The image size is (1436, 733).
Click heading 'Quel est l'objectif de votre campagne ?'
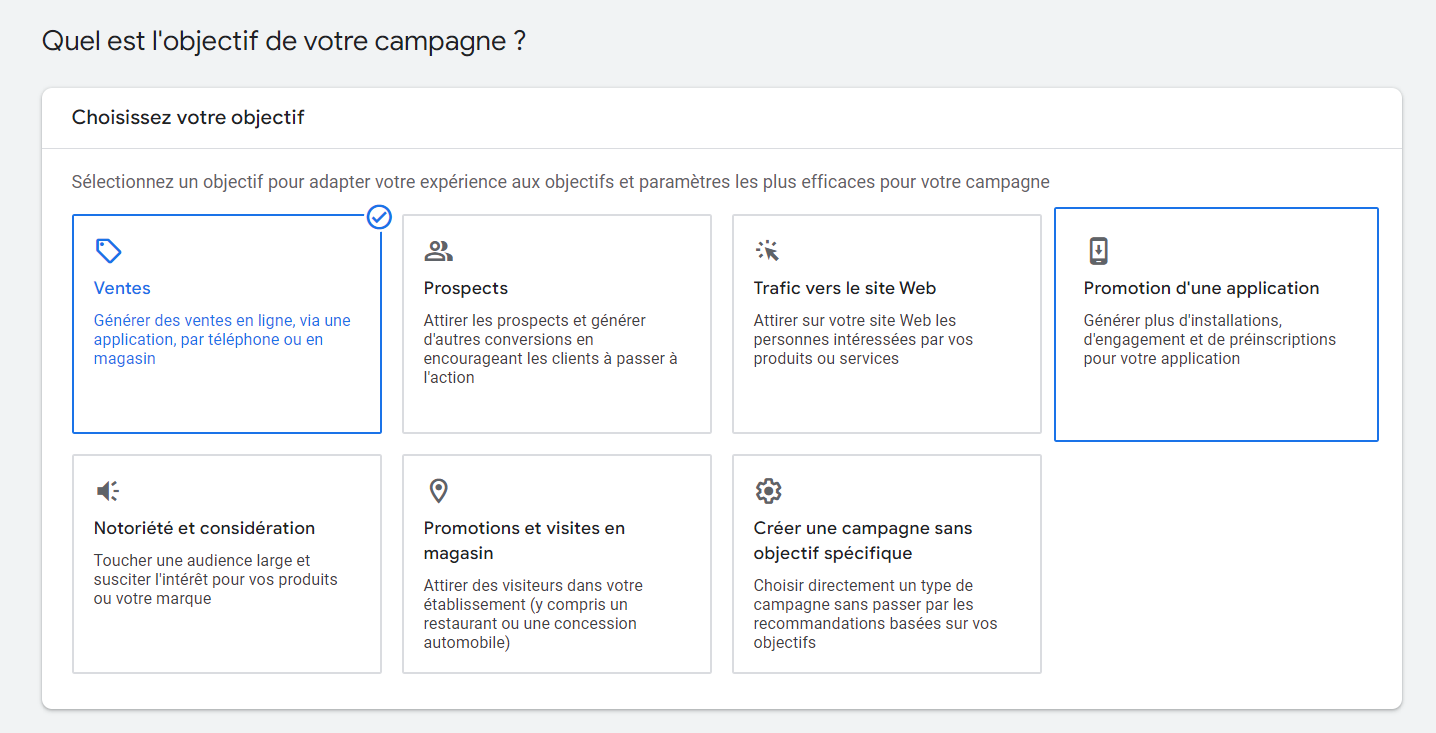point(284,42)
